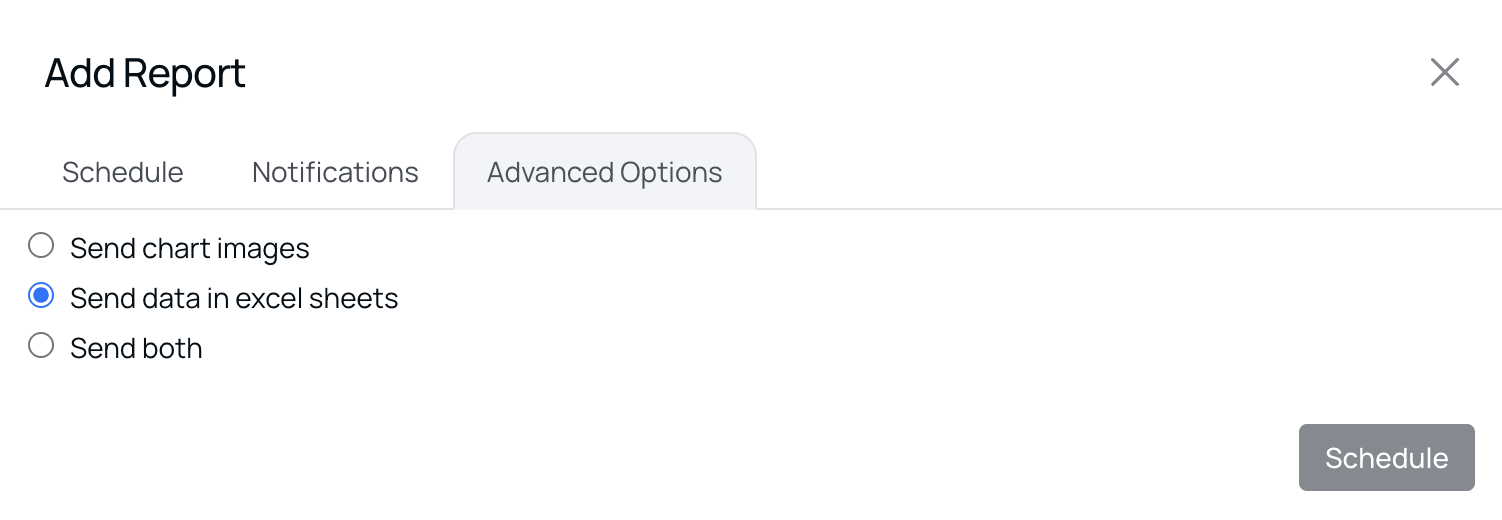Click the Send data in excel sheets label
The image size is (1502, 520).
coord(234,298)
